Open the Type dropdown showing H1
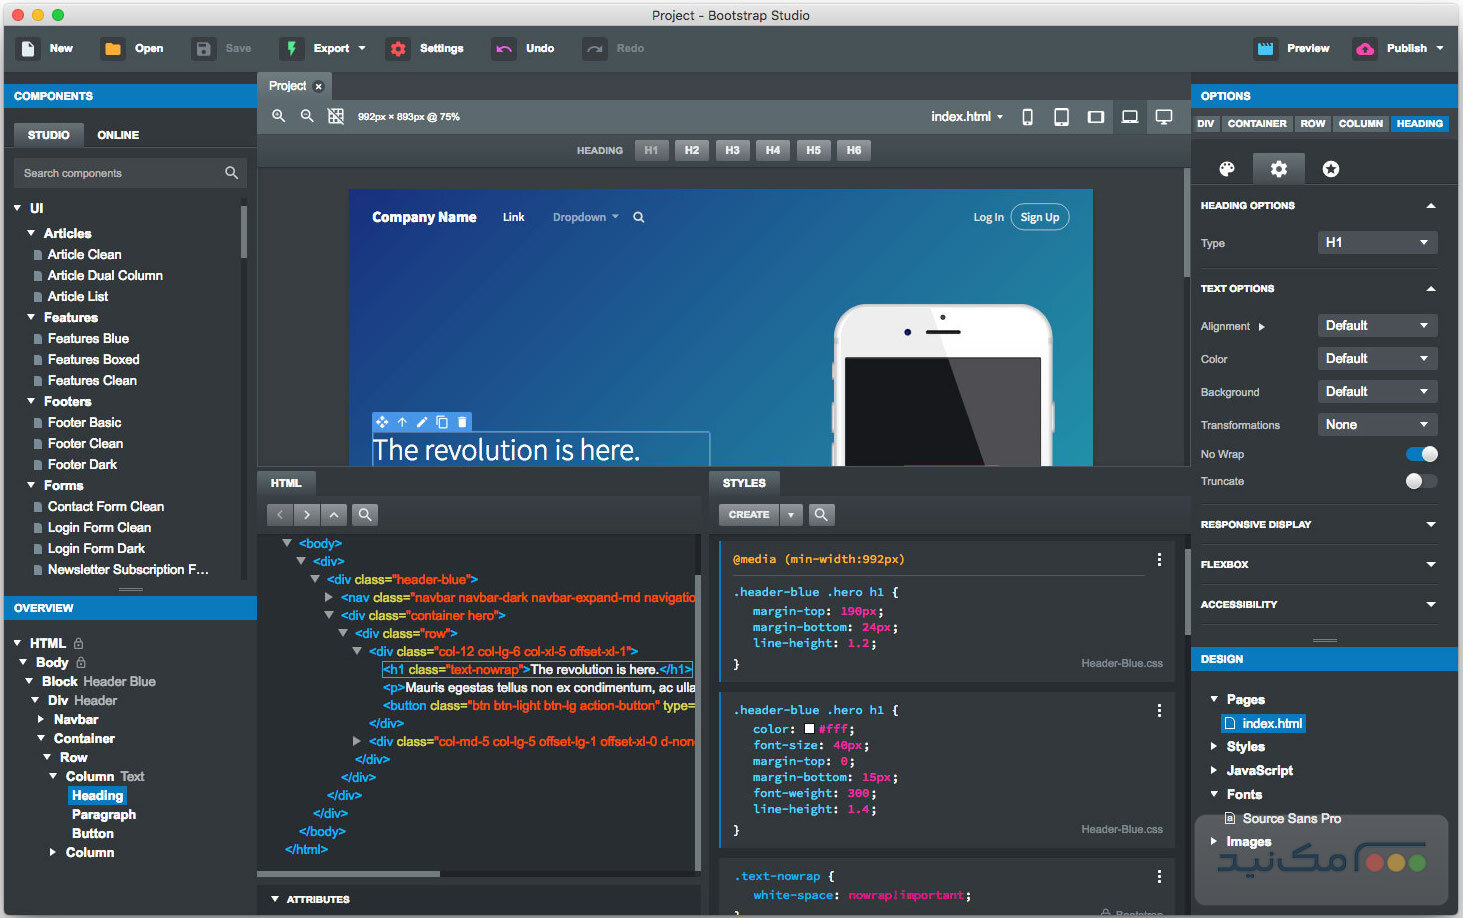This screenshot has height=918, width=1463. point(1377,242)
